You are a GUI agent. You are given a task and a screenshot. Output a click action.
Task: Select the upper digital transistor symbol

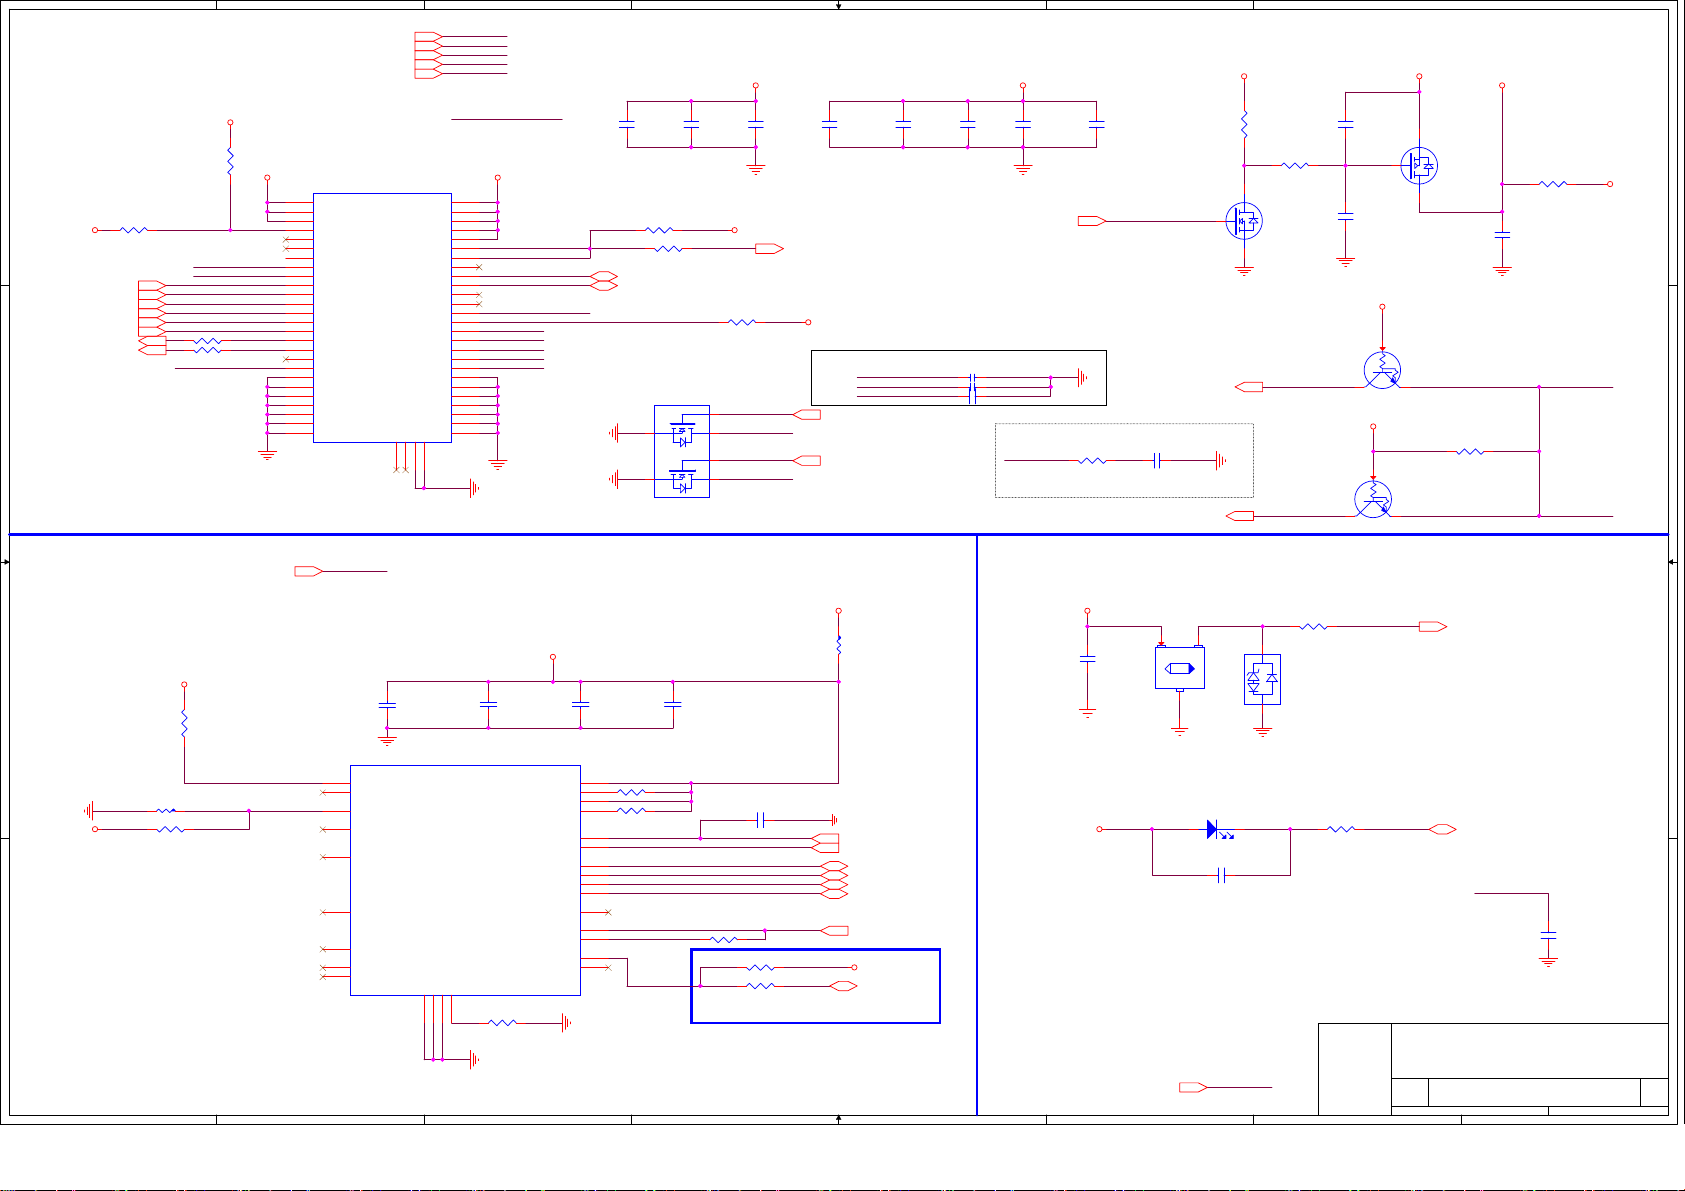click(1382, 371)
